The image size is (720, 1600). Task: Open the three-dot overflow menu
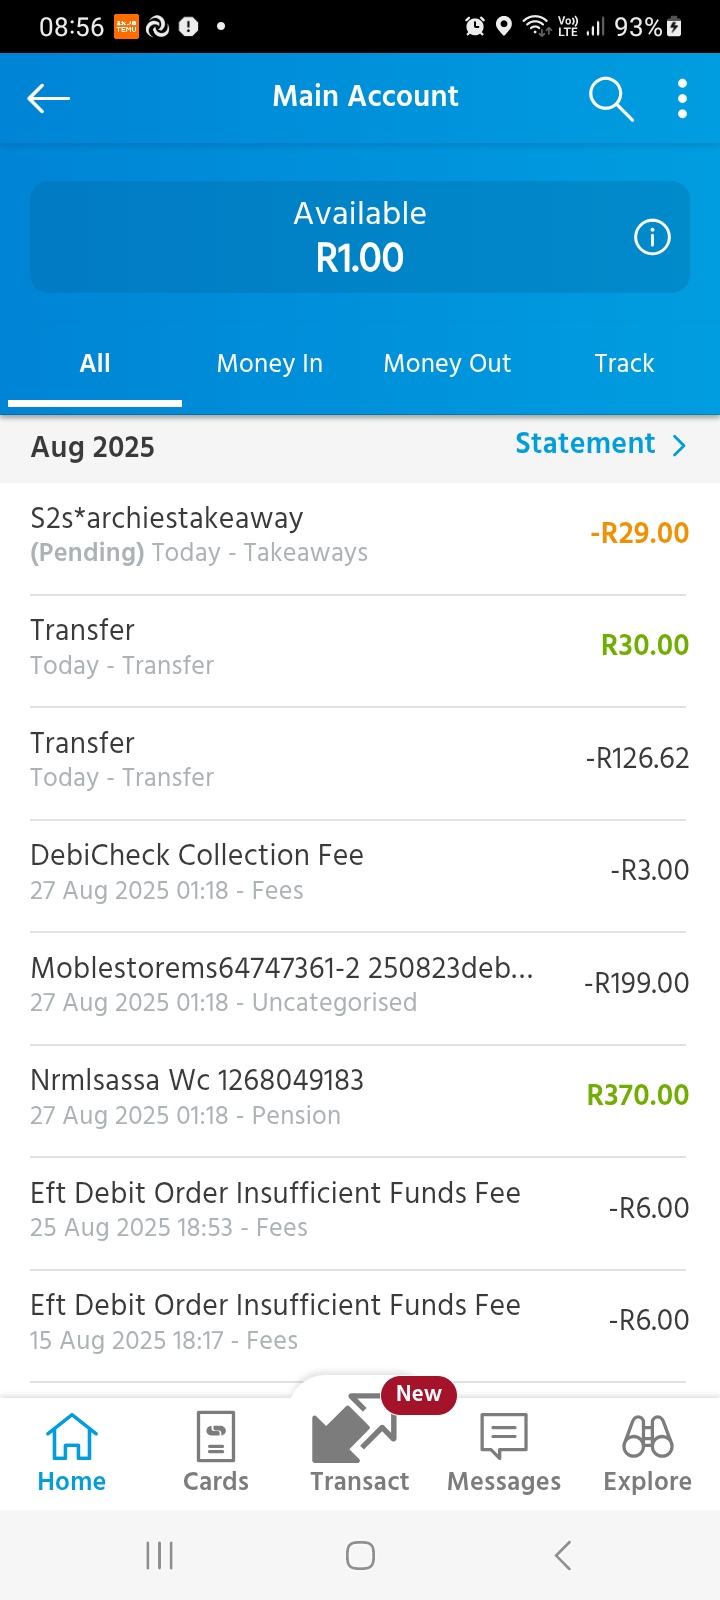point(682,99)
